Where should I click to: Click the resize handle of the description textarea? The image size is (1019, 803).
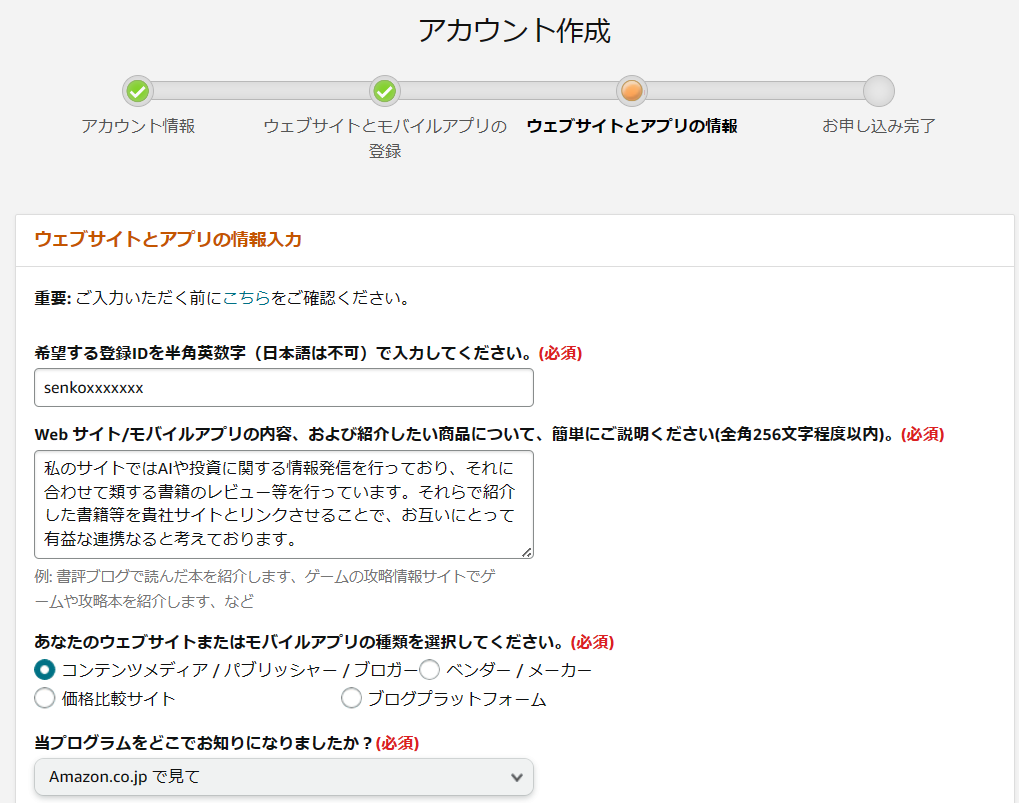(526, 551)
